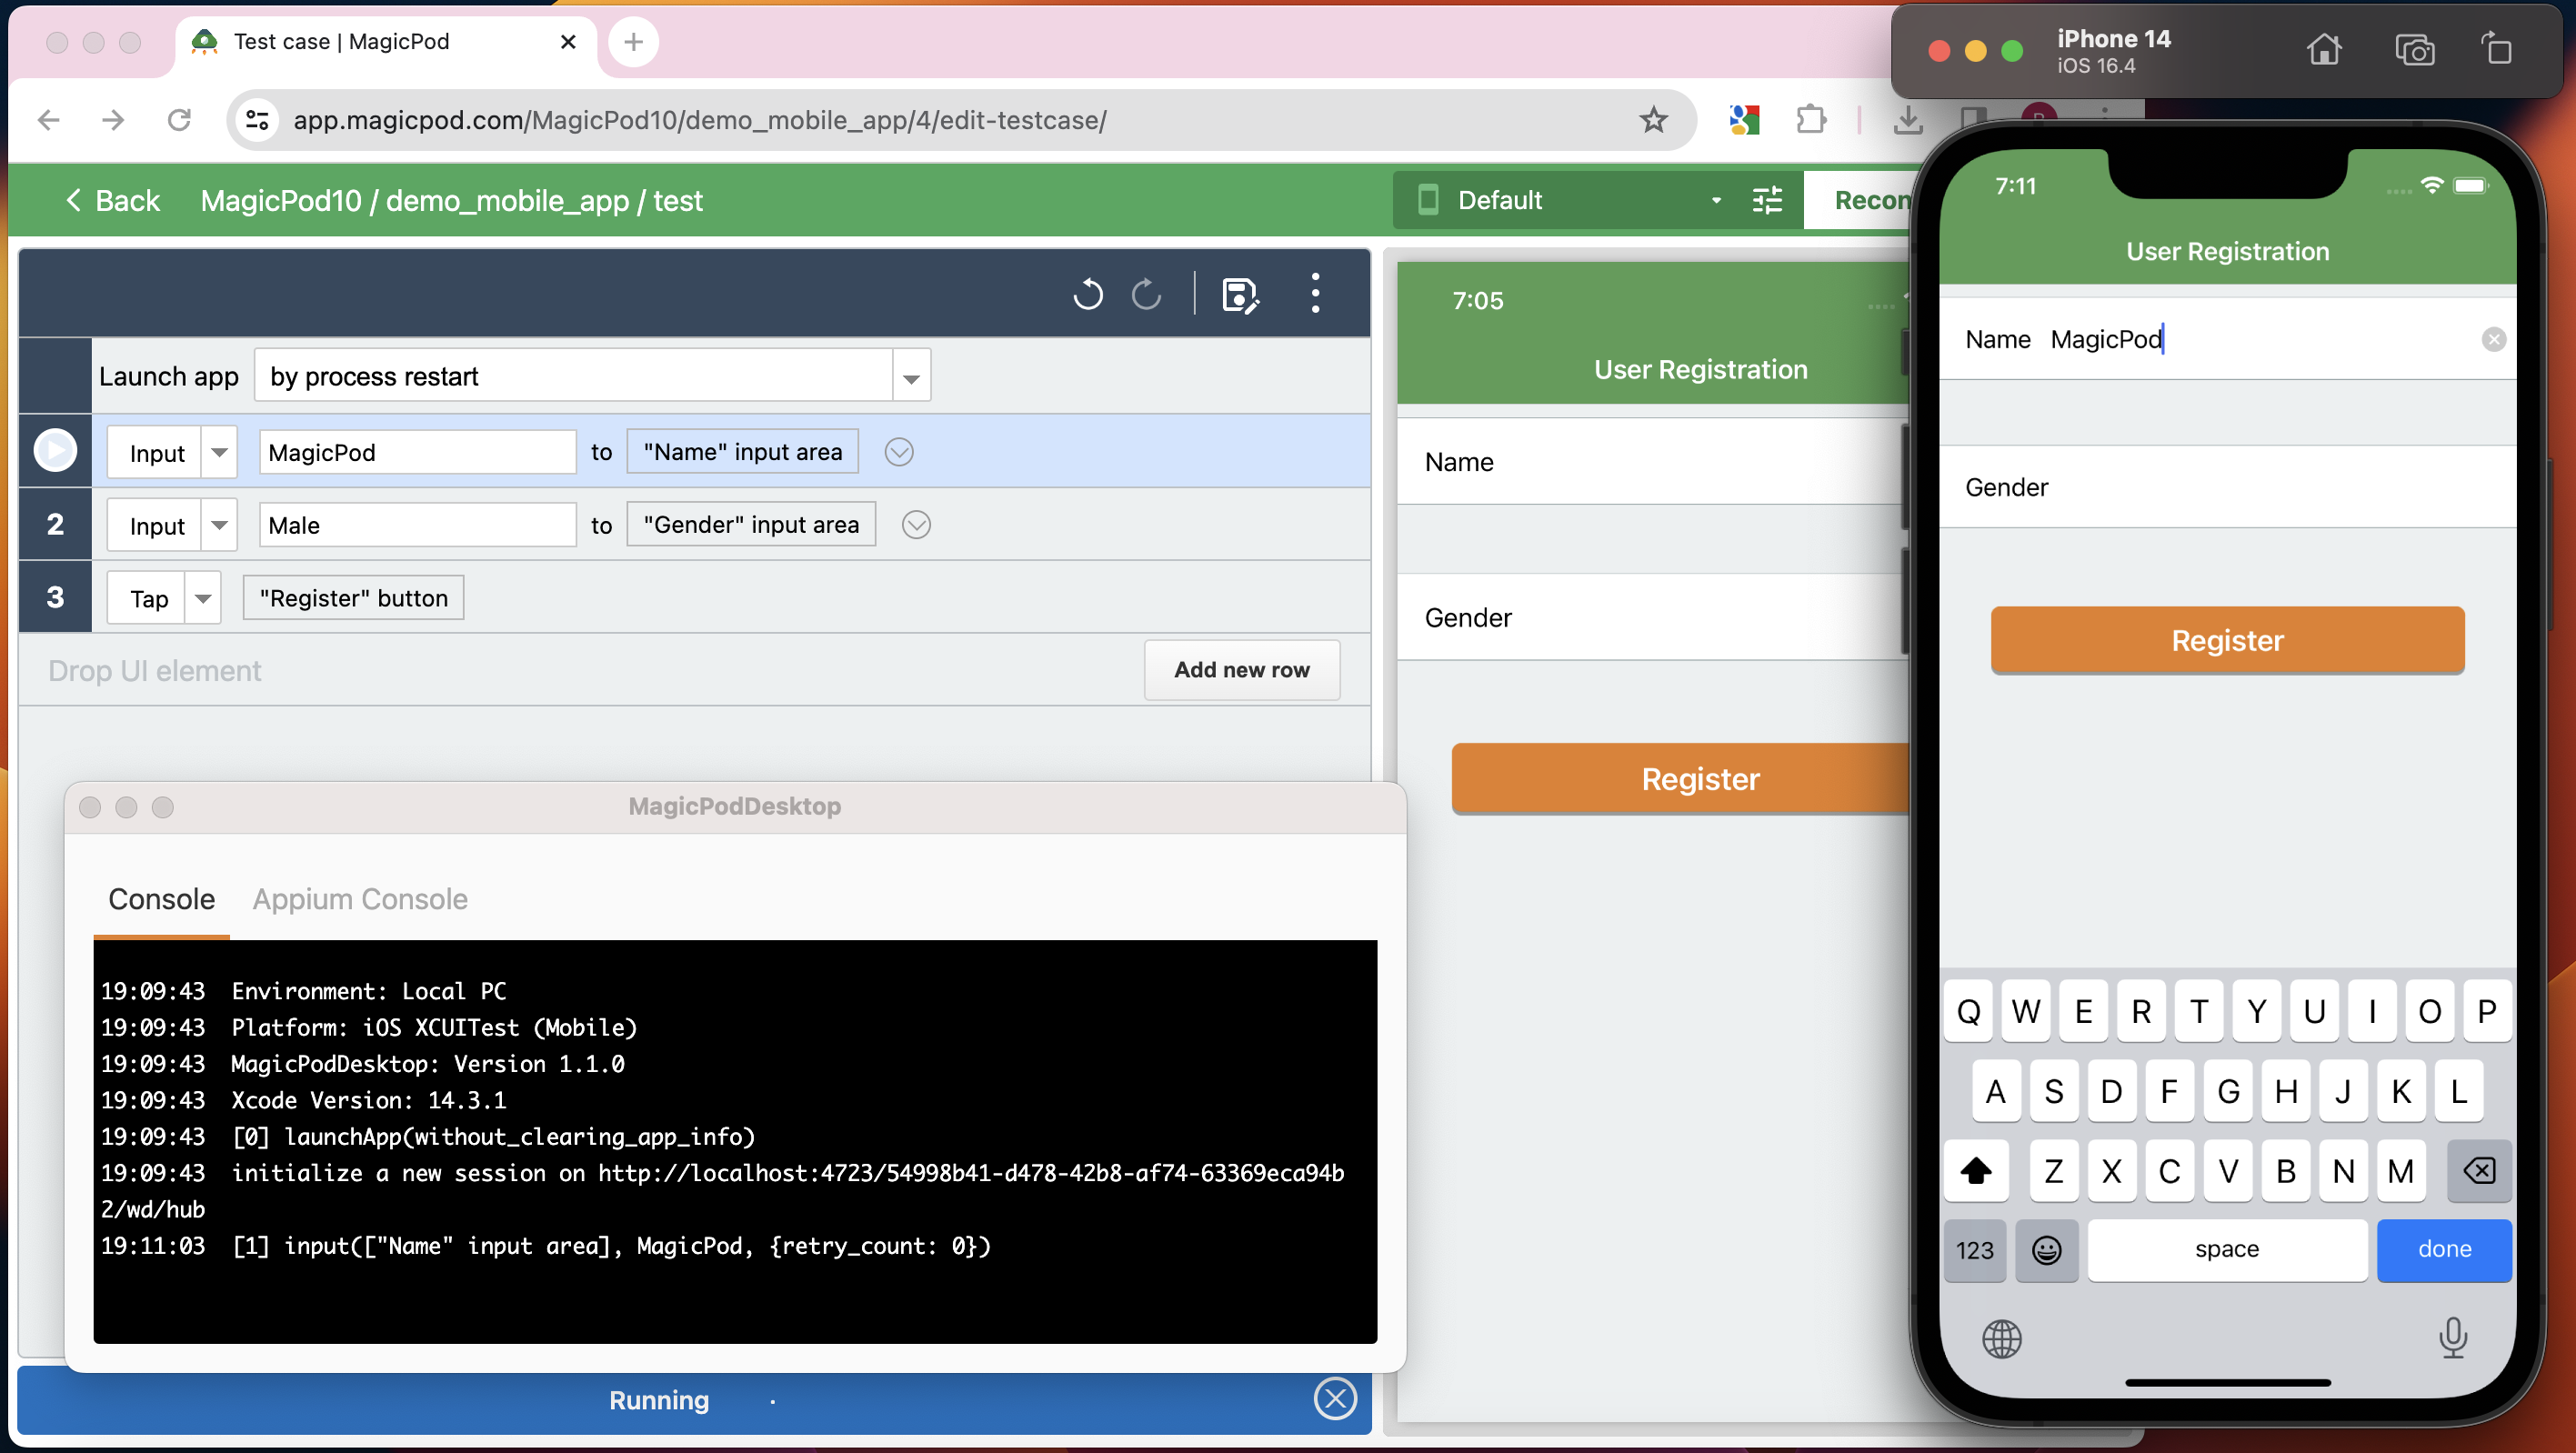Open options circle next to "Gender" input area

click(x=916, y=525)
